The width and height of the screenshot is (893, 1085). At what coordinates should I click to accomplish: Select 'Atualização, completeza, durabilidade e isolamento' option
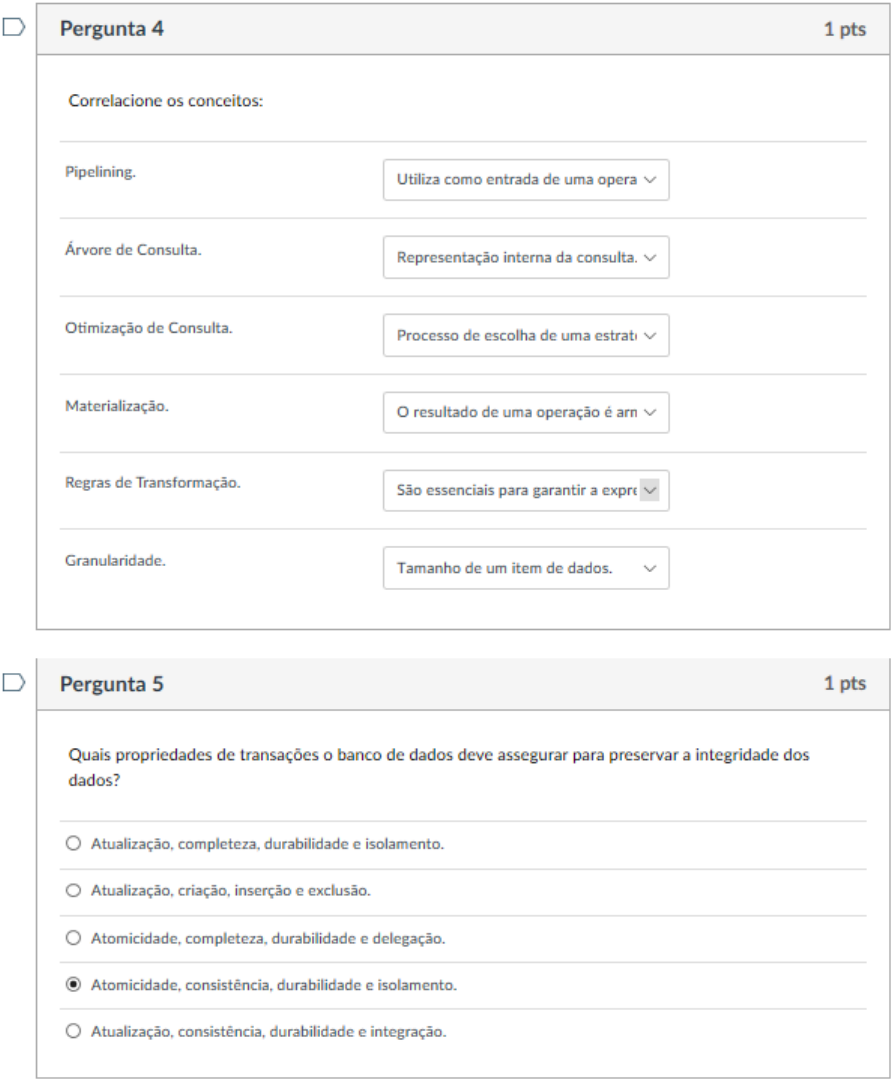(x=73, y=844)
